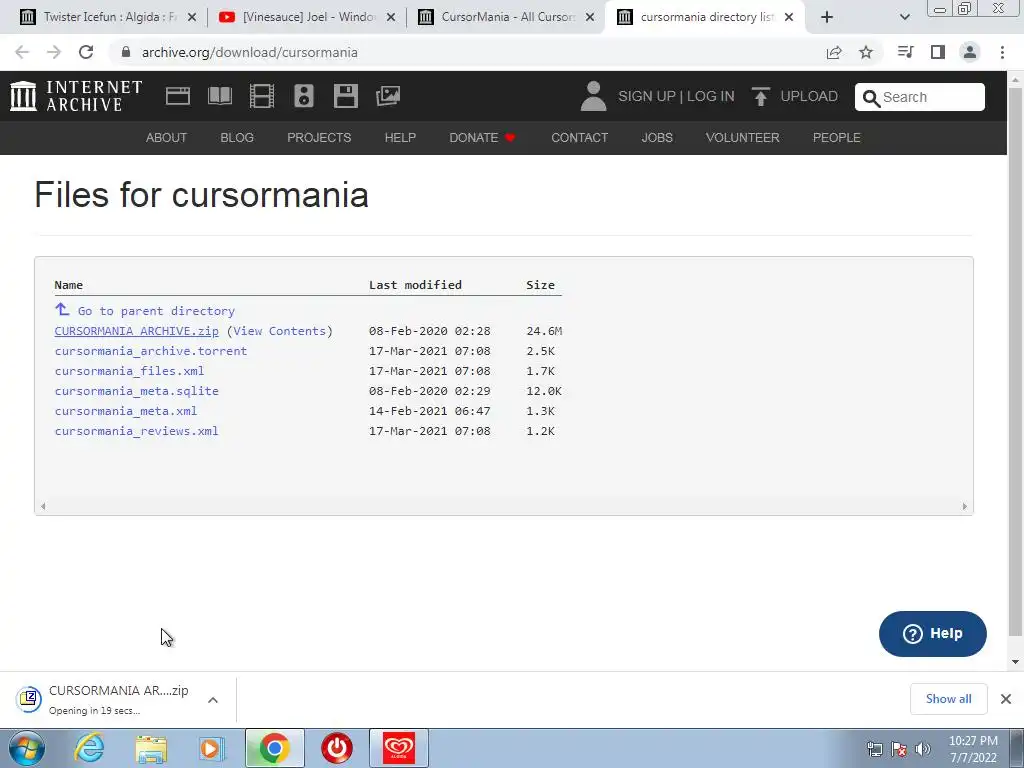
Task: Toggle the browser side panel icon
Action: [x=938, y=52]
